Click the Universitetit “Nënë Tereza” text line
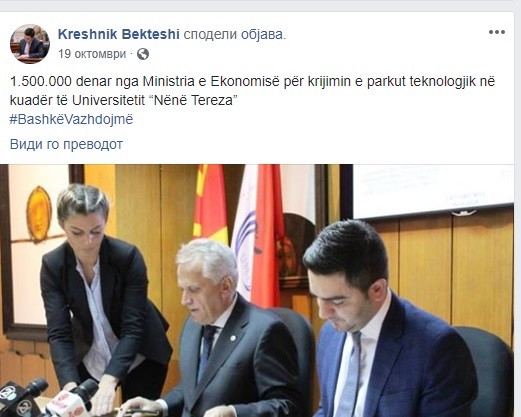The width and height of the screenshot is (521, 417). coord(123,100)
